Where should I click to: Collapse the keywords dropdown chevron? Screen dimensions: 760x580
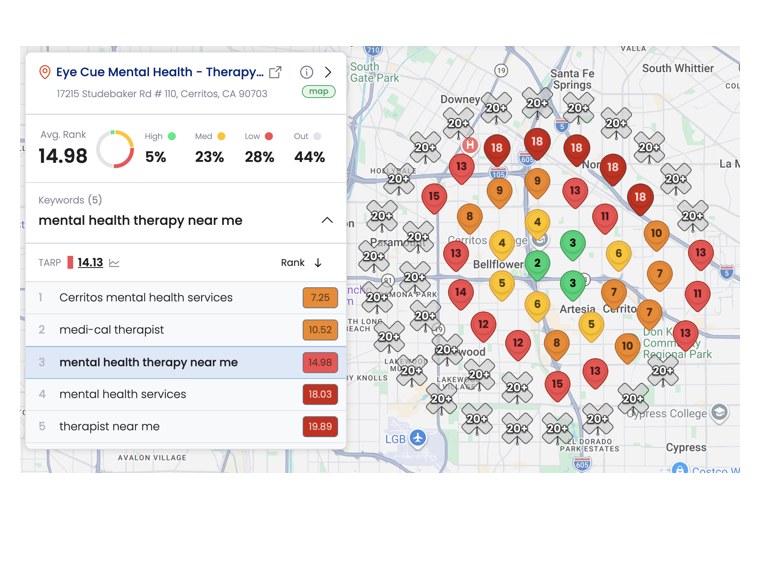pyautogui.click(x=327, y=220)
